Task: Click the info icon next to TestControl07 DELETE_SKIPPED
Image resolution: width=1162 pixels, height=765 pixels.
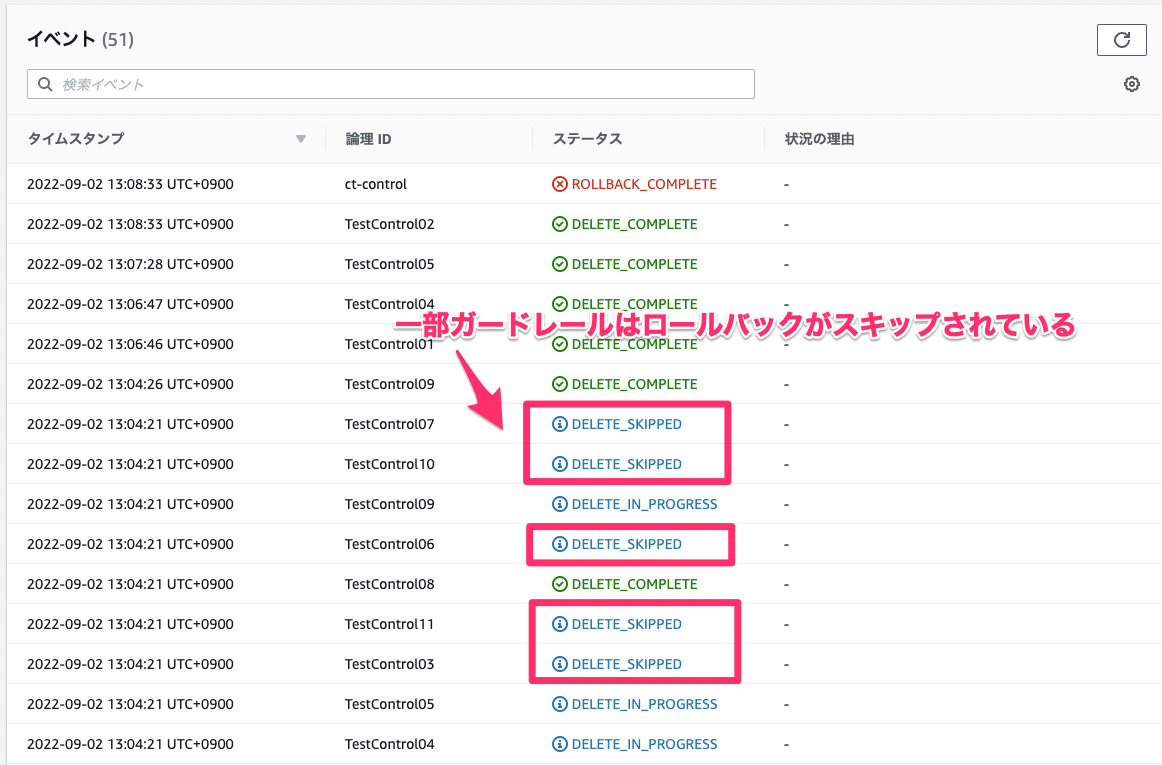Action: [x=560, y=424]
